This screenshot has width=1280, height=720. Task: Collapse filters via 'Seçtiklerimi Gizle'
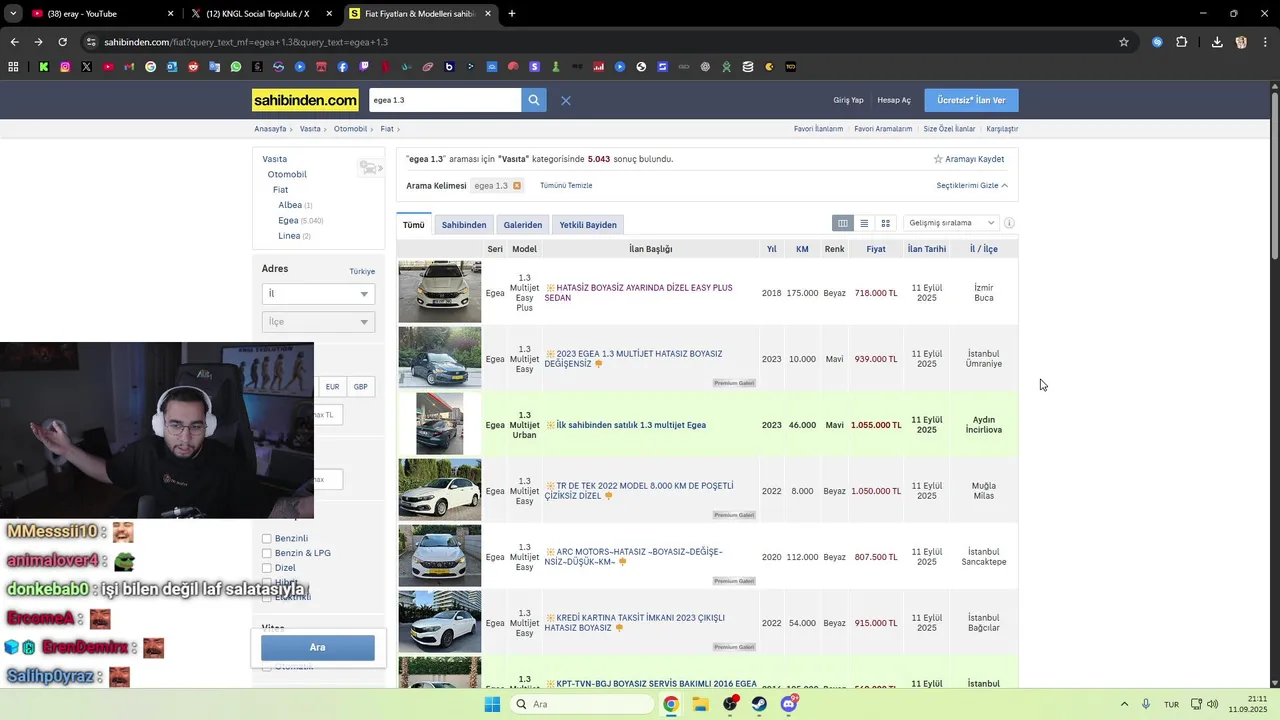pyautogui.click(x=972, y=185)
